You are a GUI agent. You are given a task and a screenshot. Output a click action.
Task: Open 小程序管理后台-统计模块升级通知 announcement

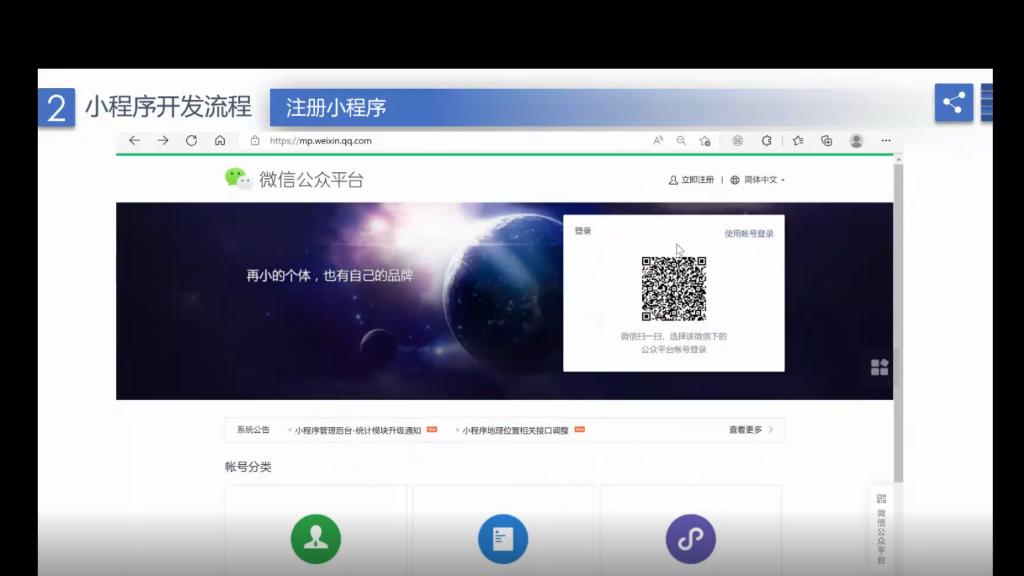coord(357,430)
